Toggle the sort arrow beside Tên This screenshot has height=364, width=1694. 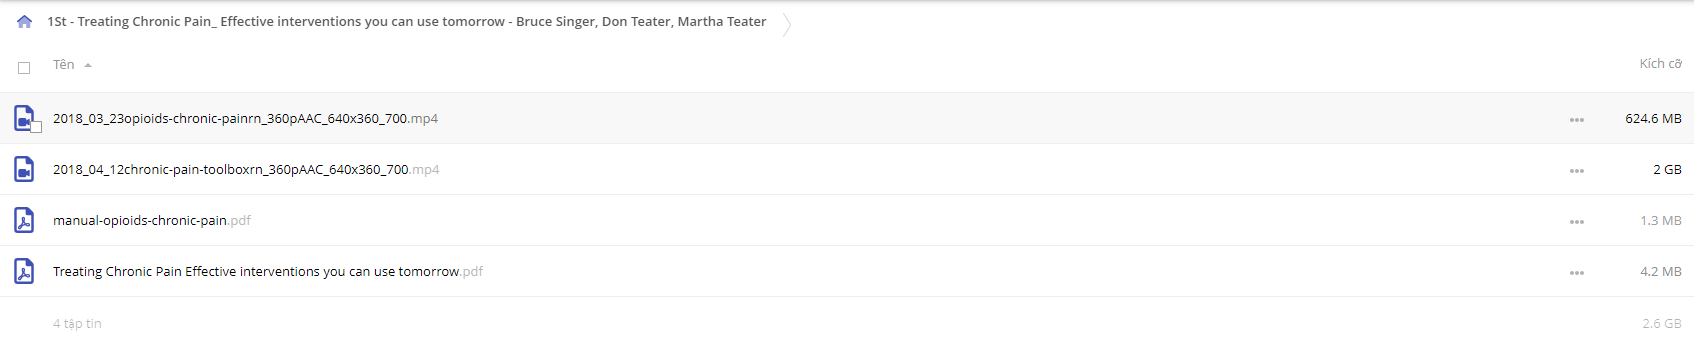(x=88, y=65)
